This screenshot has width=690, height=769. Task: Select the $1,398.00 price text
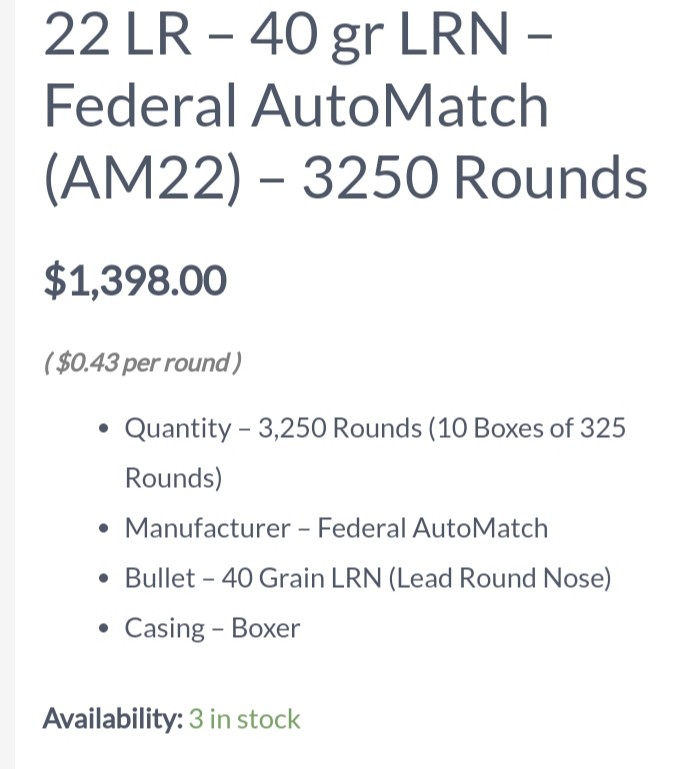pyautogui.click(x=135, y=281)
